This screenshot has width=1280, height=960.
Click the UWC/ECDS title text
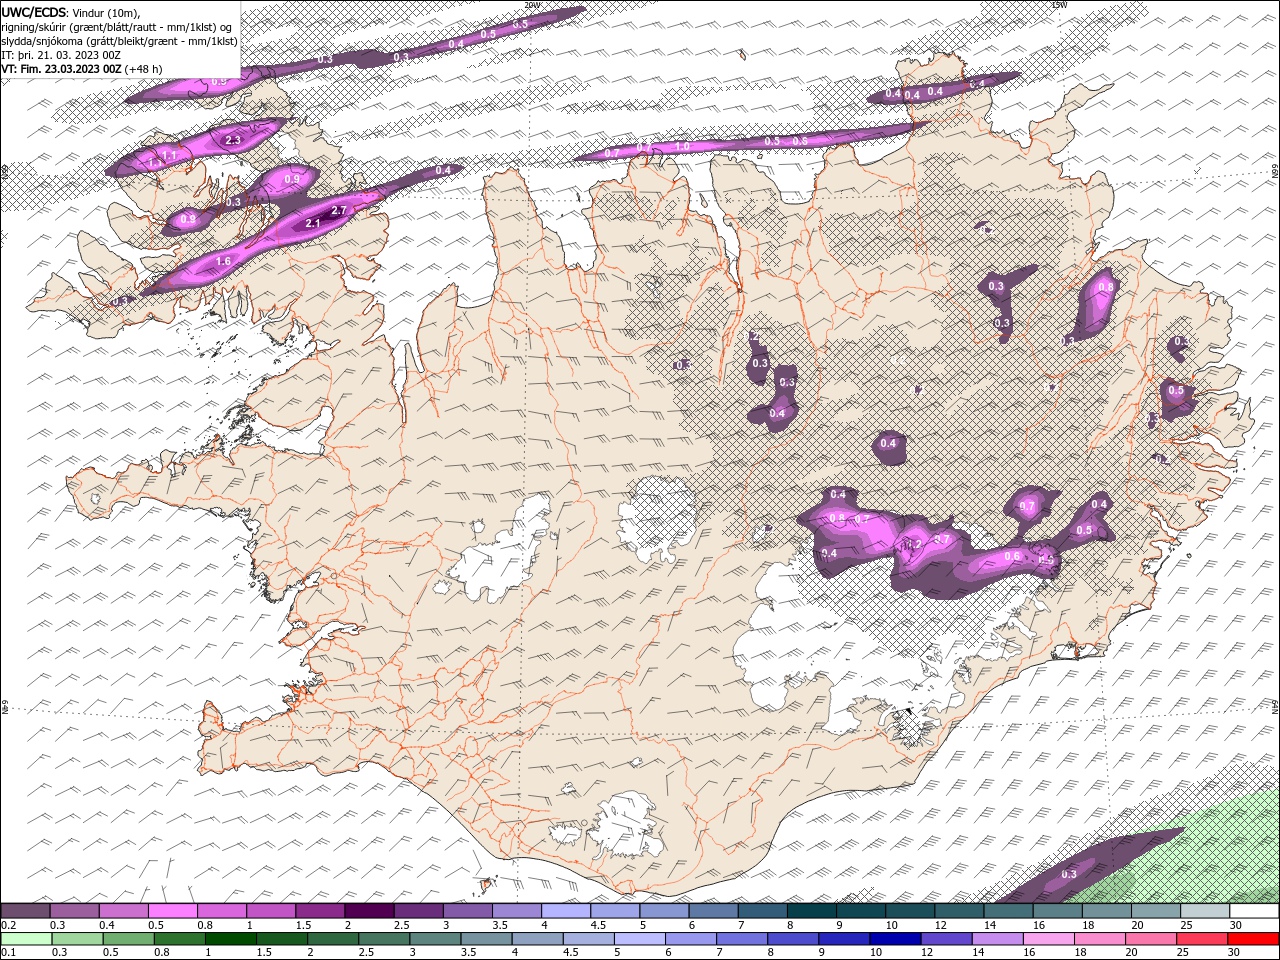click(34, 12)
